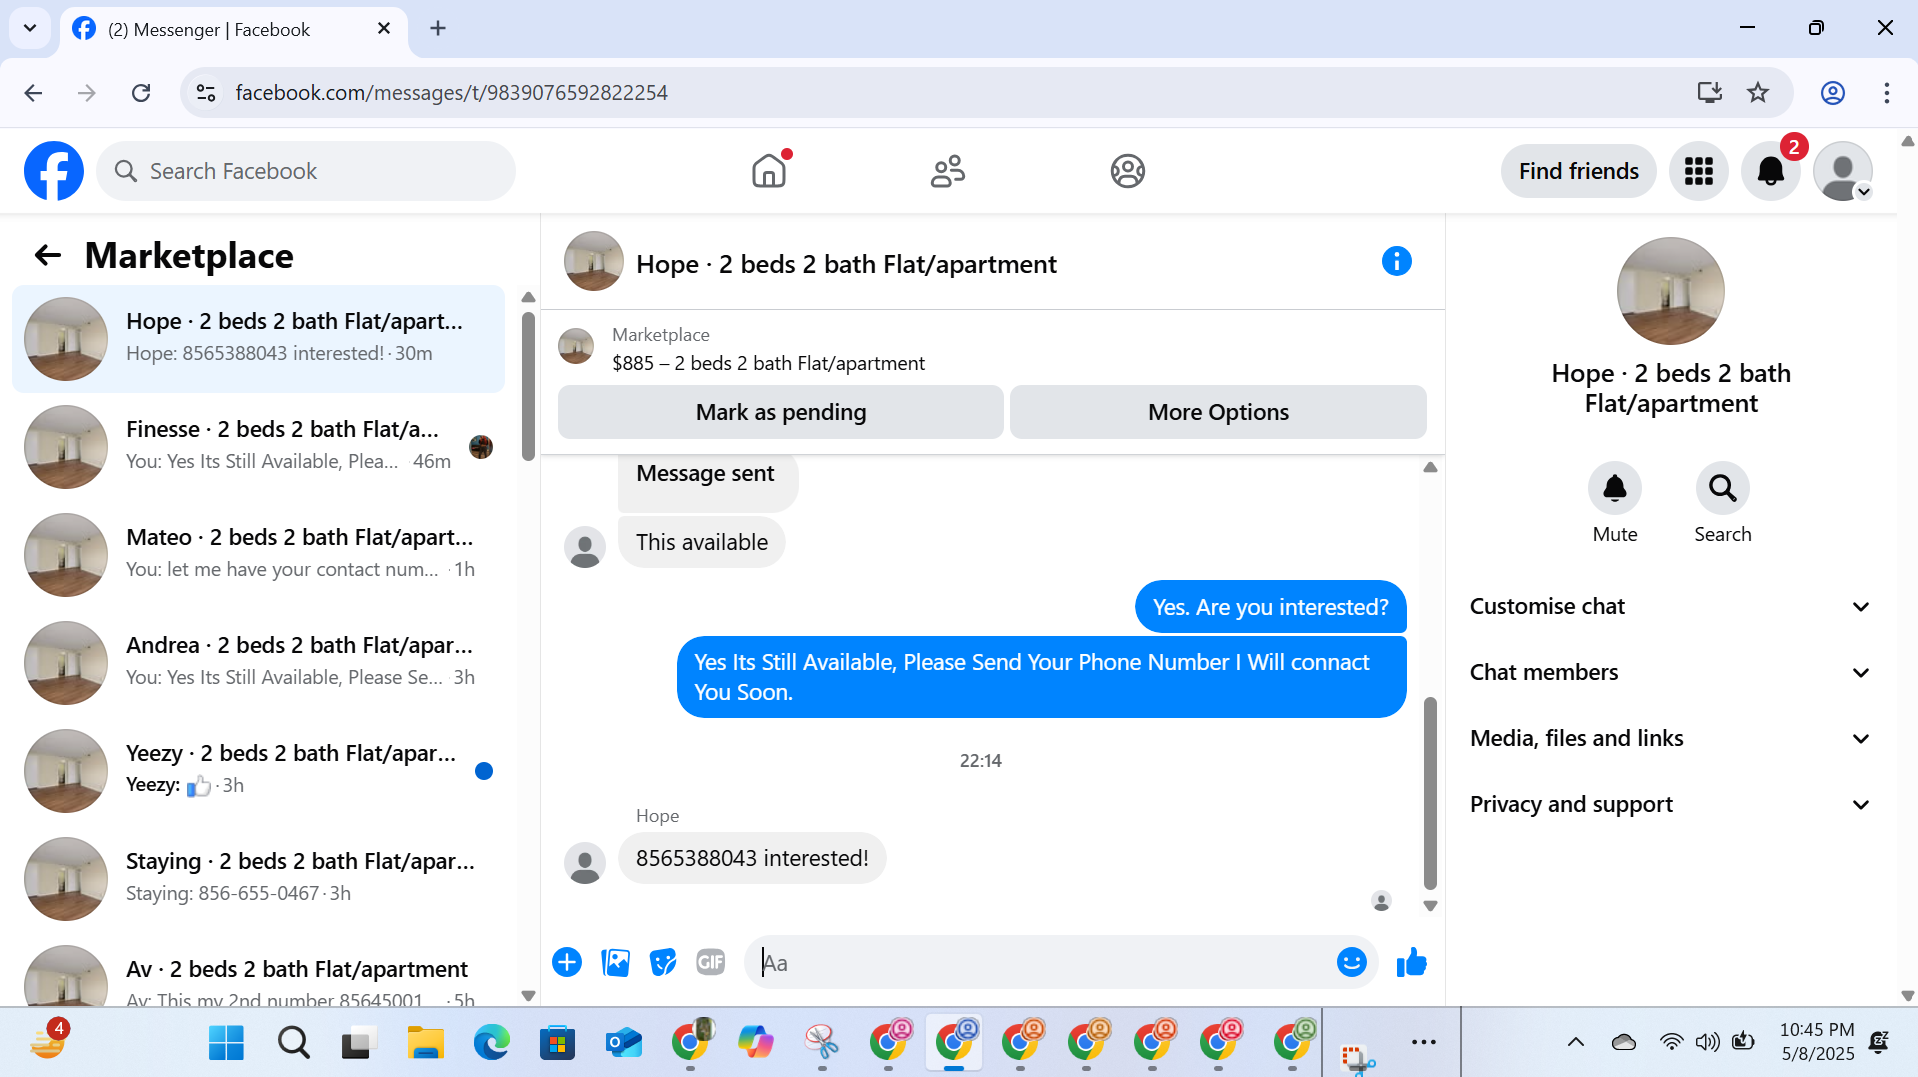Click Mark as pending button
Image resolution: width=1918 pixels, height=1077 pixels.
click(781, 412)
